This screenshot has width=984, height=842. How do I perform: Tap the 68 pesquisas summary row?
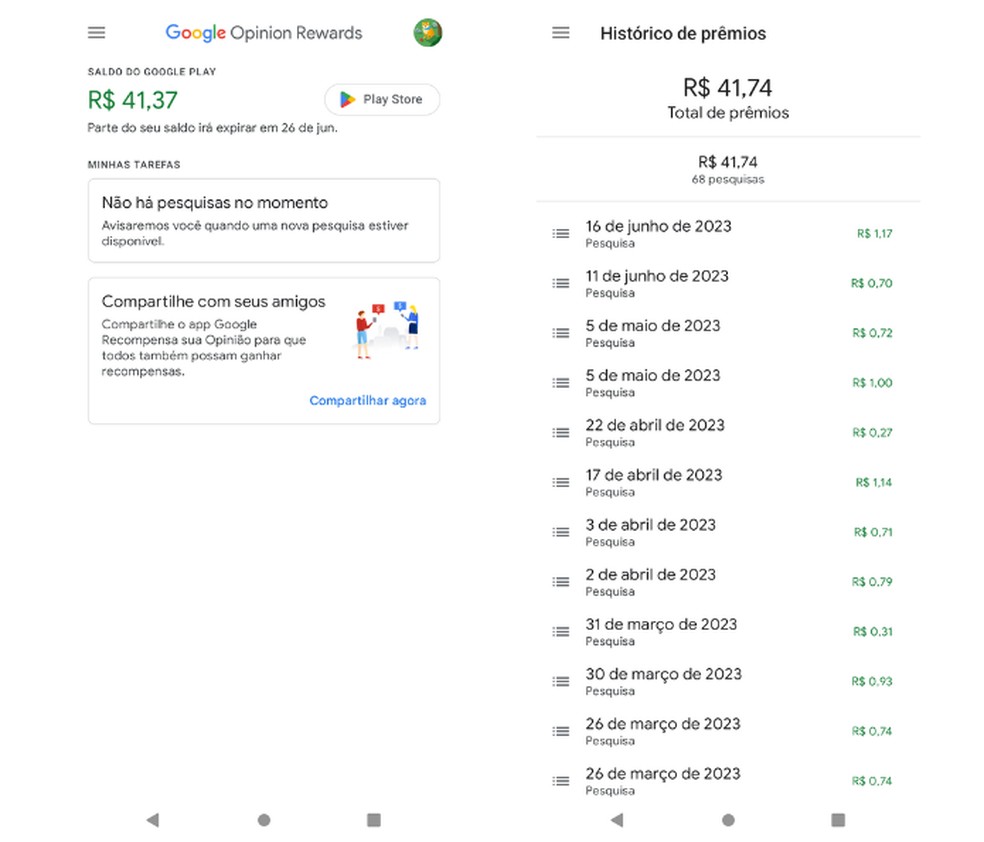click(x=728, y=171)
